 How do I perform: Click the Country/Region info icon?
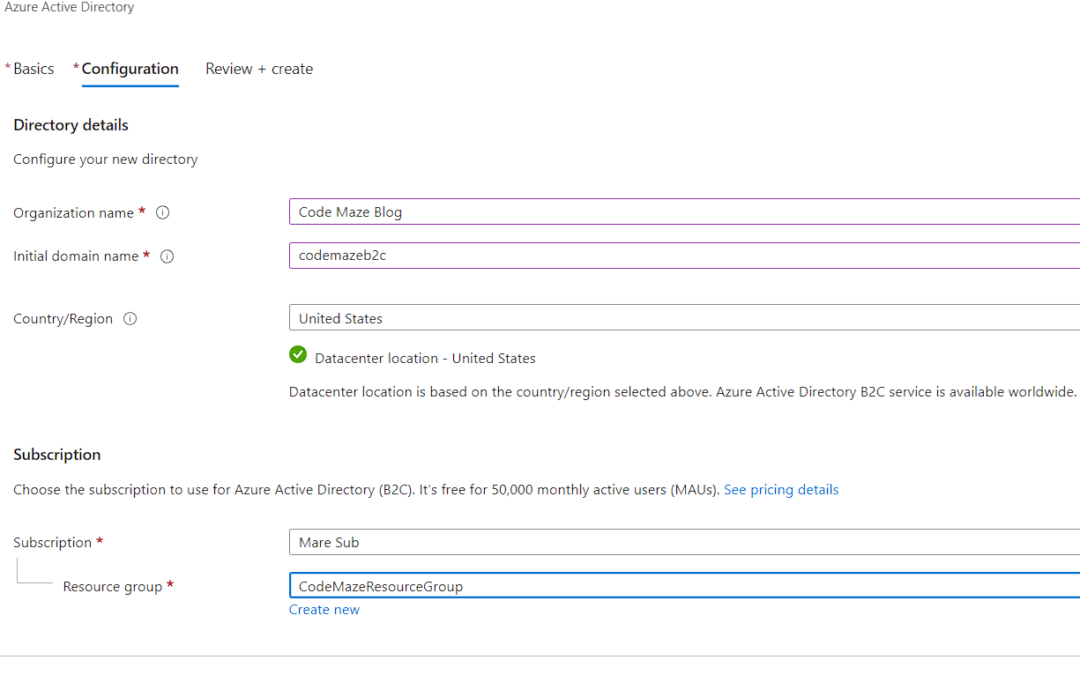(x=130, y=319)
